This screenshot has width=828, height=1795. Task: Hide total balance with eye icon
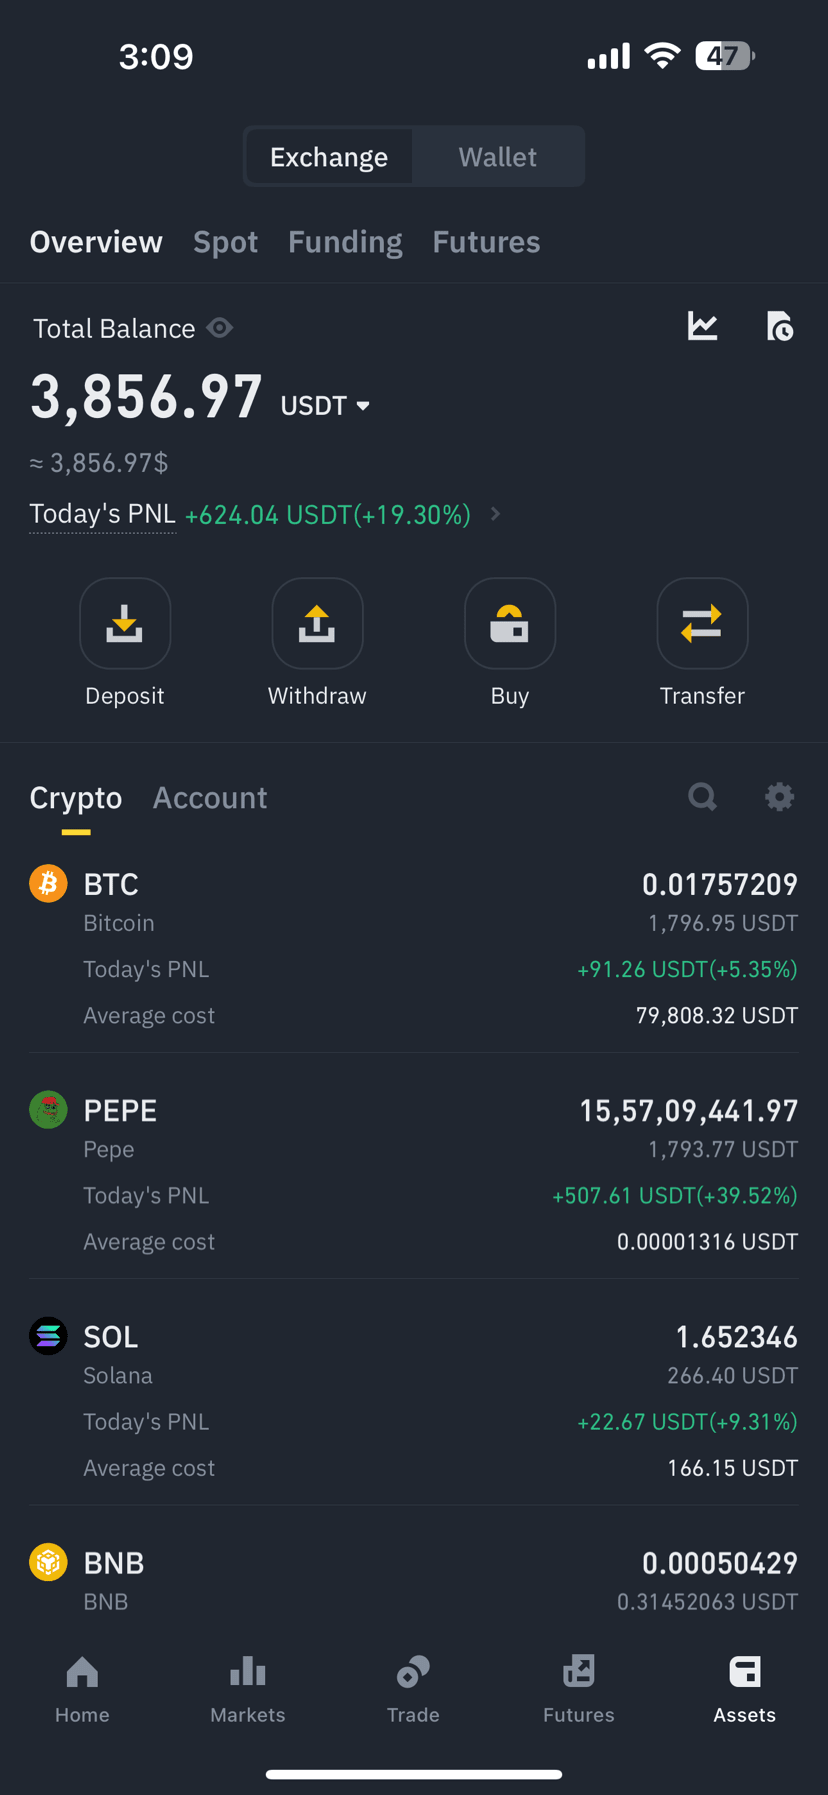[x=220, y=328]
